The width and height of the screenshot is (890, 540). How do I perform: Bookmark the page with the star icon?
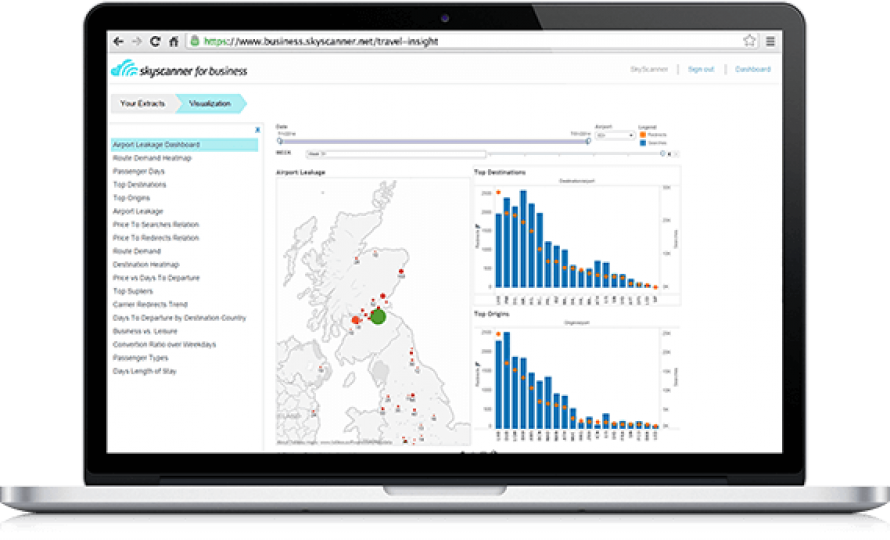[749, 42]
